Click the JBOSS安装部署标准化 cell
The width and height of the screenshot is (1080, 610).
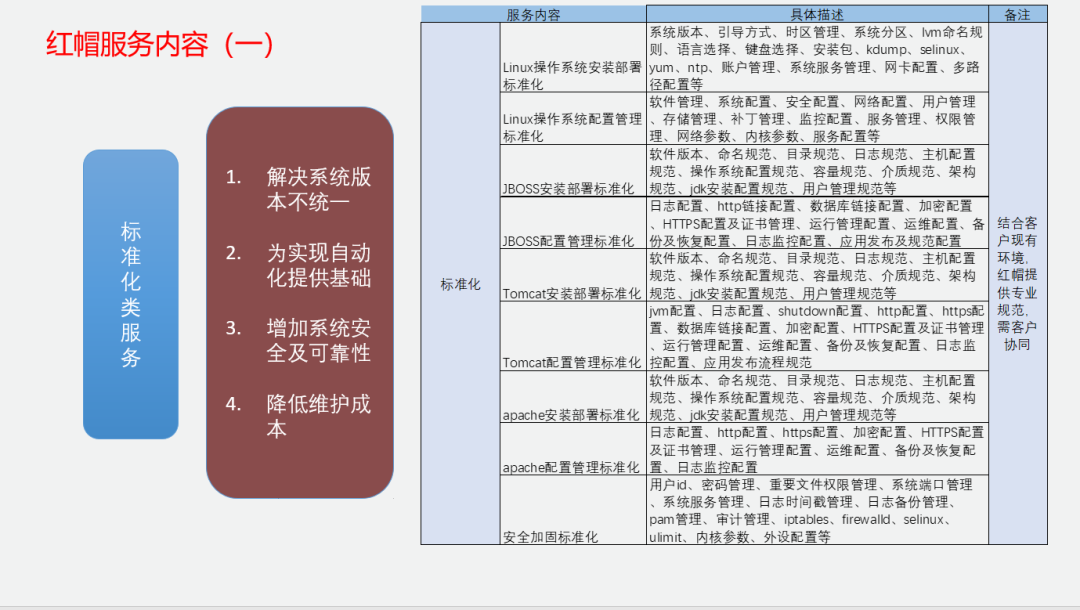(x=573, y=171)
